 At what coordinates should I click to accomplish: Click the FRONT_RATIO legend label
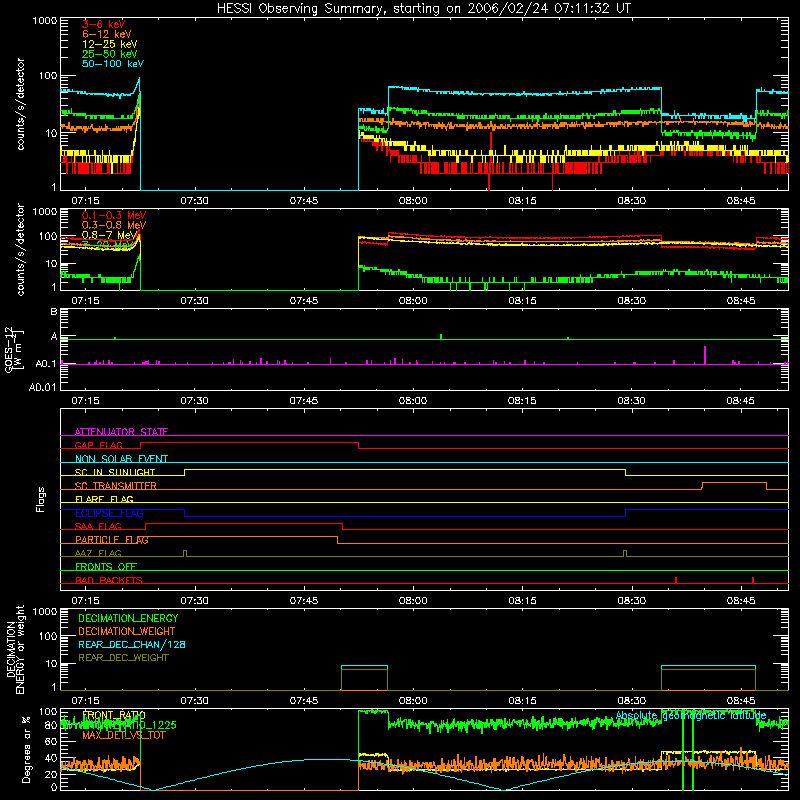tap(114, 715)
